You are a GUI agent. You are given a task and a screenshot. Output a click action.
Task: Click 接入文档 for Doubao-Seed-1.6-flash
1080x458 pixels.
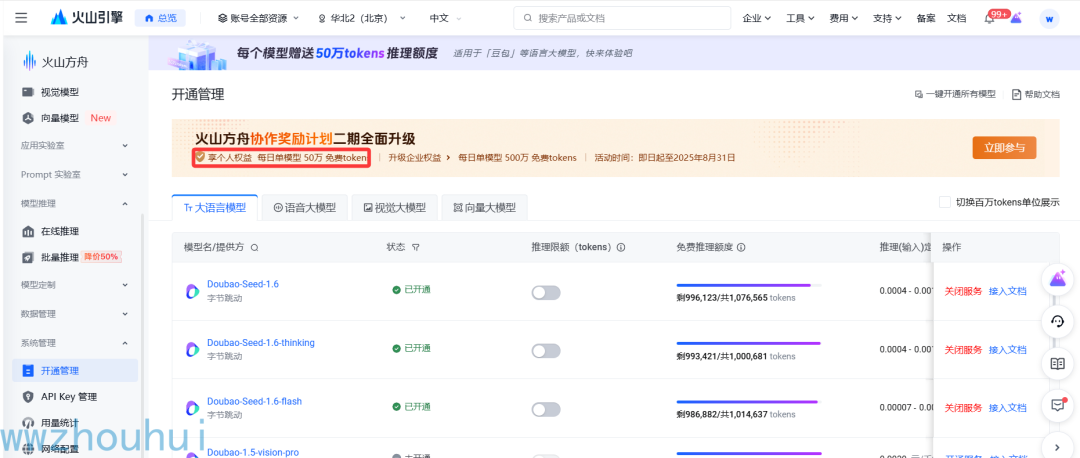1008,408
